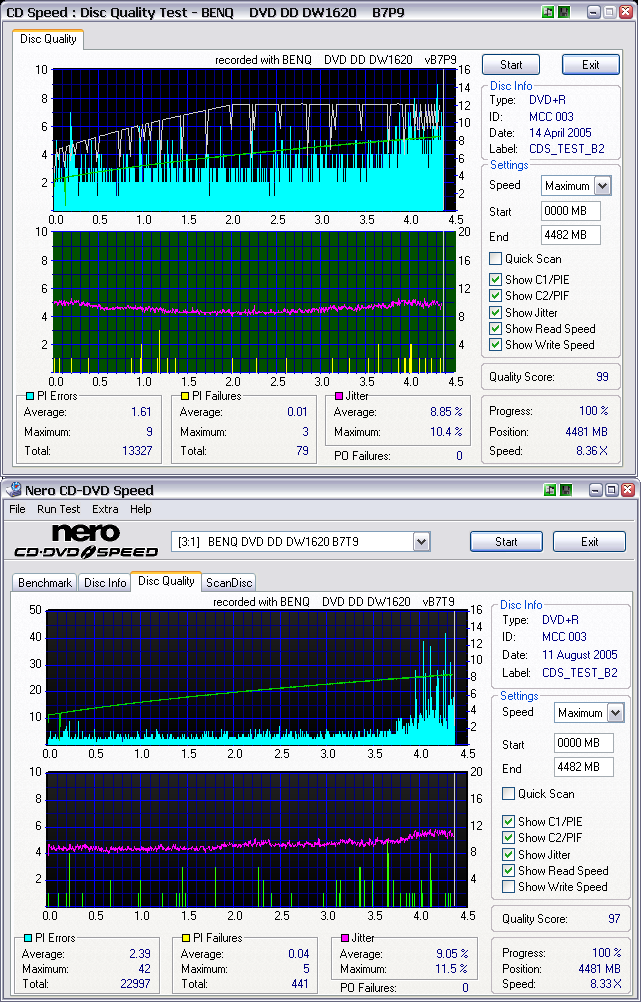Click the End MB field in the lower window
Viewport: 641px width, 1002px height.
(x=583, y=768)
